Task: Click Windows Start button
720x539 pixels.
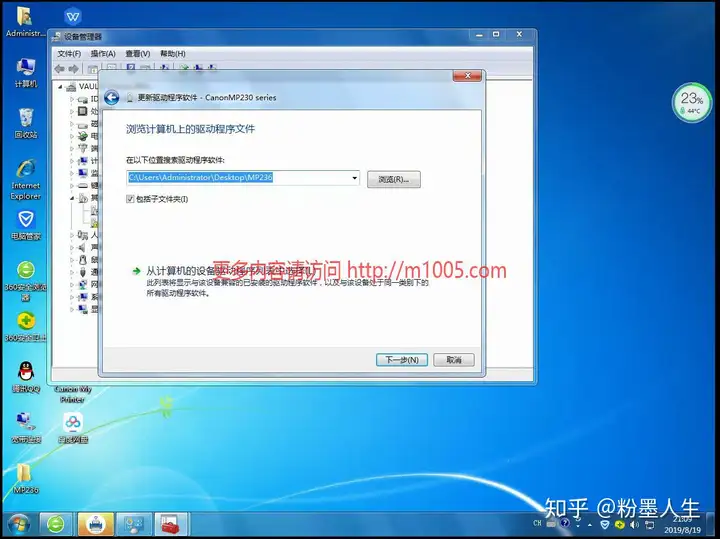Action: [19, 524]
